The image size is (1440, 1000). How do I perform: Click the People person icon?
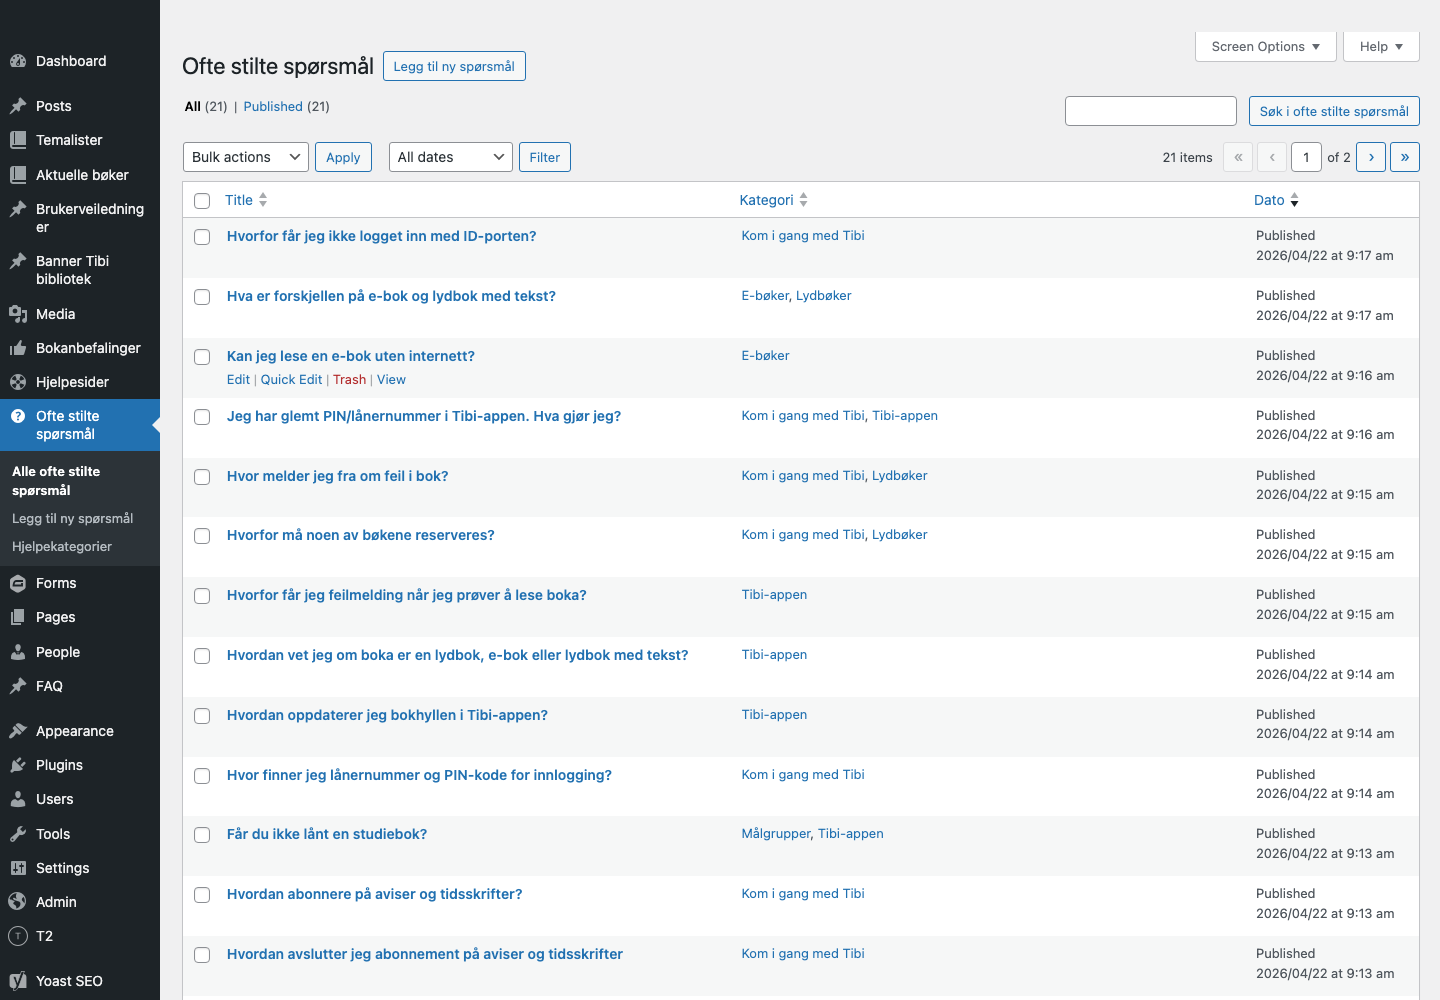point(18,652)
